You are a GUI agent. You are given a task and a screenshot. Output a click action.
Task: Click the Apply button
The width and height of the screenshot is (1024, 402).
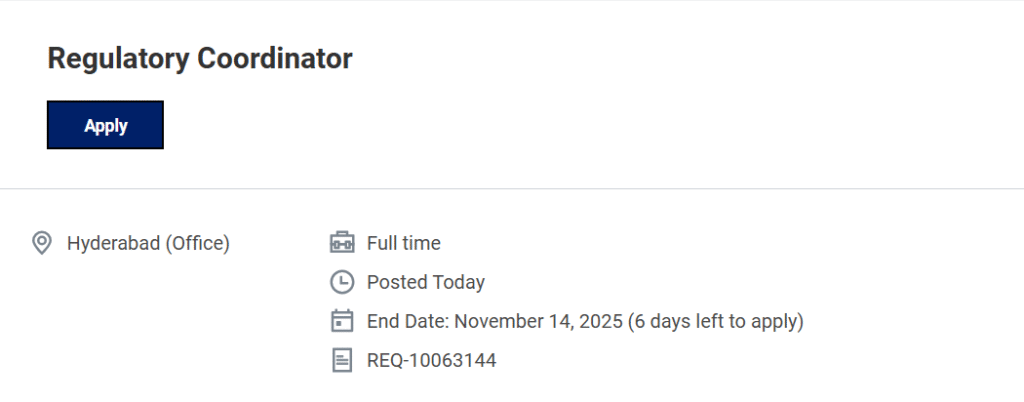point(105,125)
